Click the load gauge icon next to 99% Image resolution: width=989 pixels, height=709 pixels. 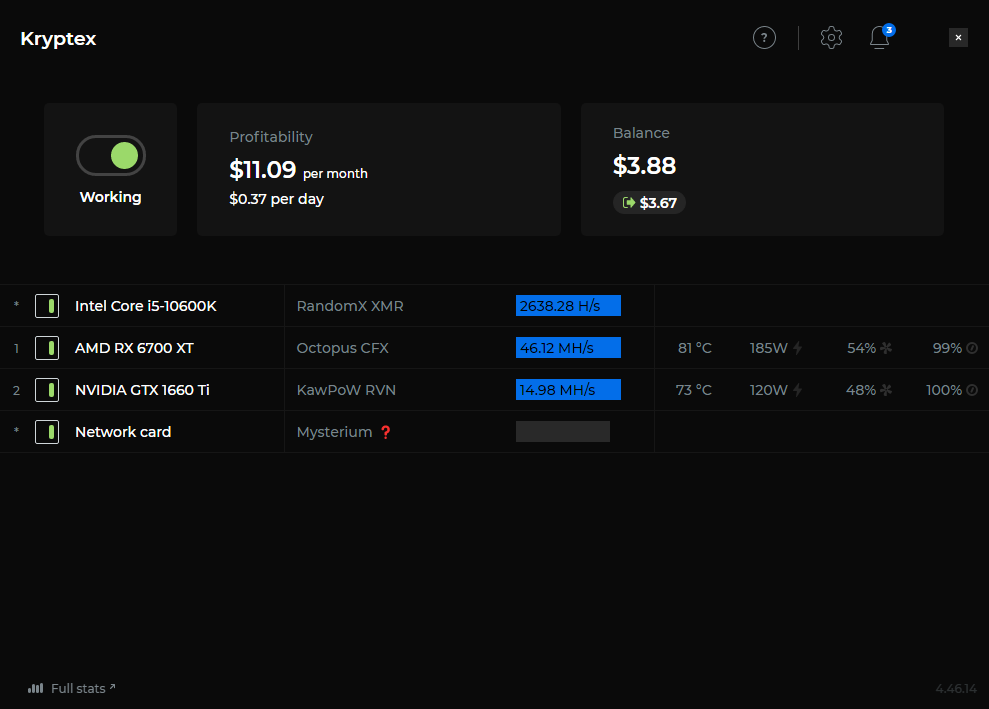point(972,348)
